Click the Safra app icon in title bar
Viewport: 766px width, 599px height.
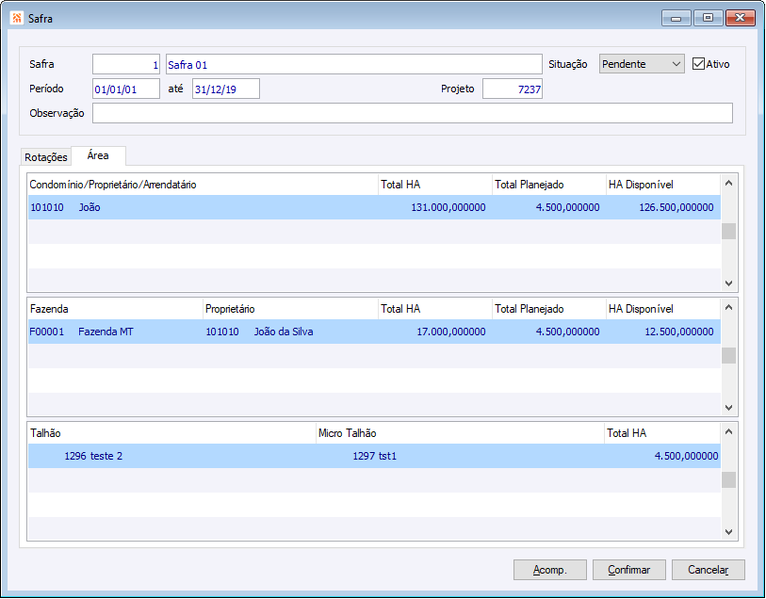17,18
